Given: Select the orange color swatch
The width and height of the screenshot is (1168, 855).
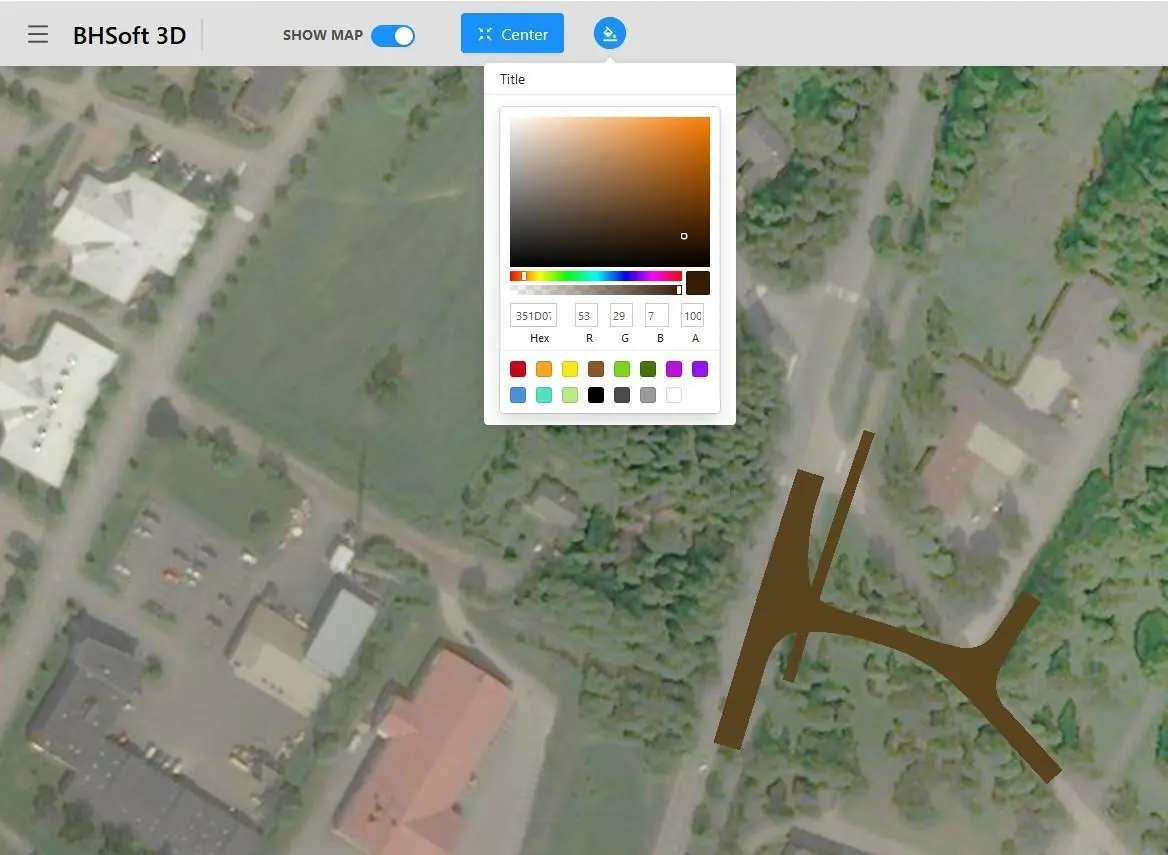Looking at the screenshot, I should (544, 369).
